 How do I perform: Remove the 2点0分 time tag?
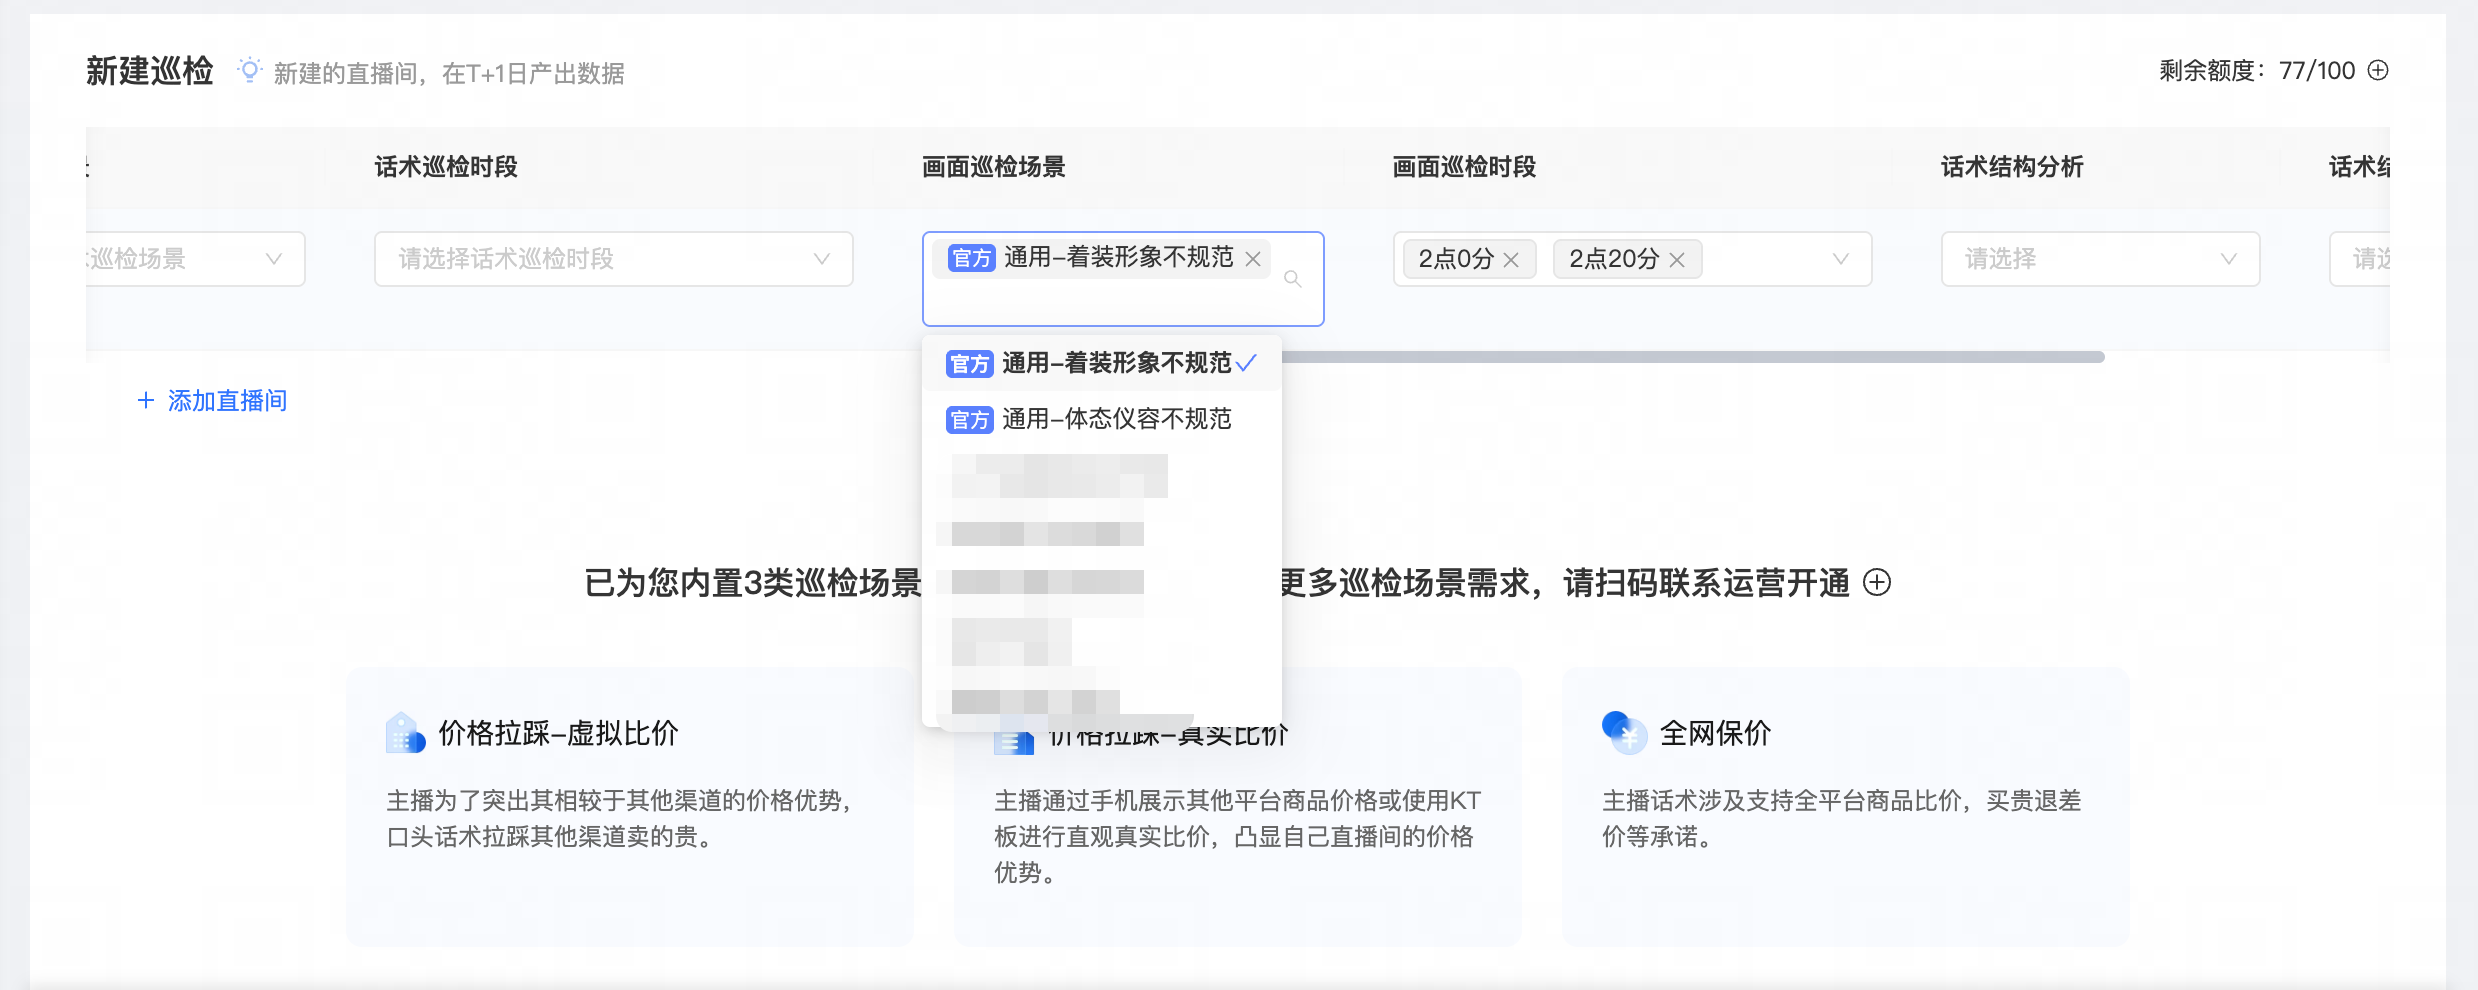coord(1511,260)
